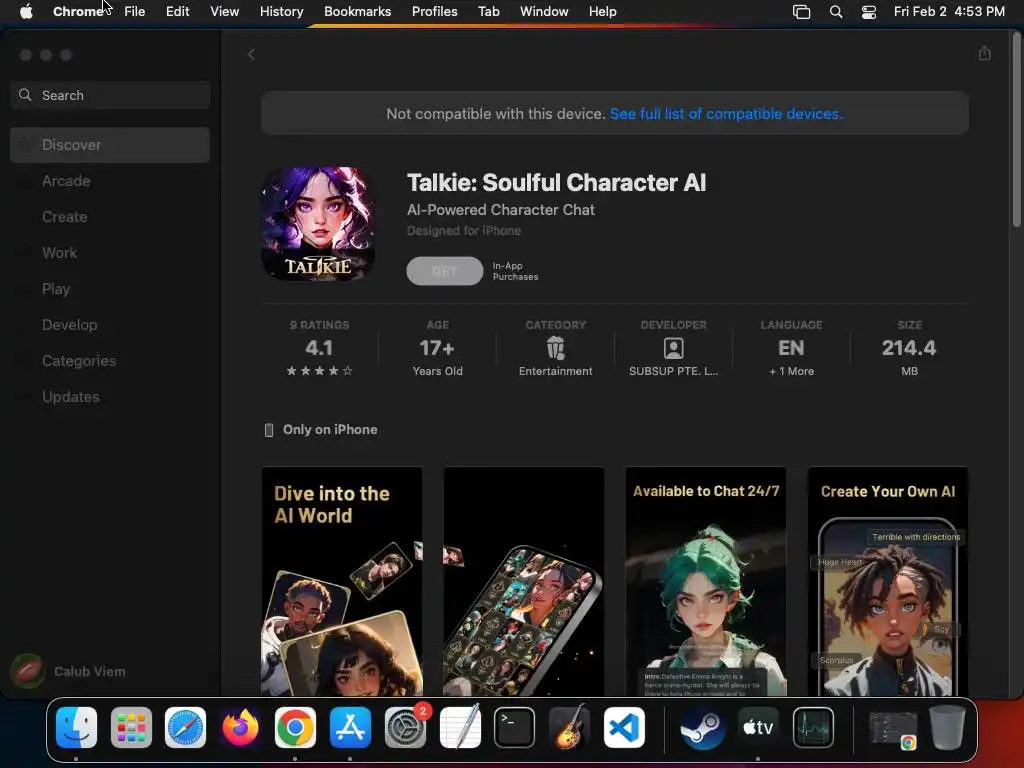Viewport: 1024px width, 768px height.
Task: Open the Bookmarks menu
Action: click(x=357, y=12)
